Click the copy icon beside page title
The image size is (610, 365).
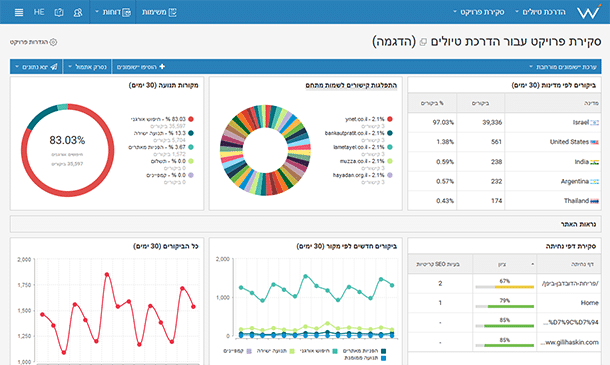tap(423, 42)
